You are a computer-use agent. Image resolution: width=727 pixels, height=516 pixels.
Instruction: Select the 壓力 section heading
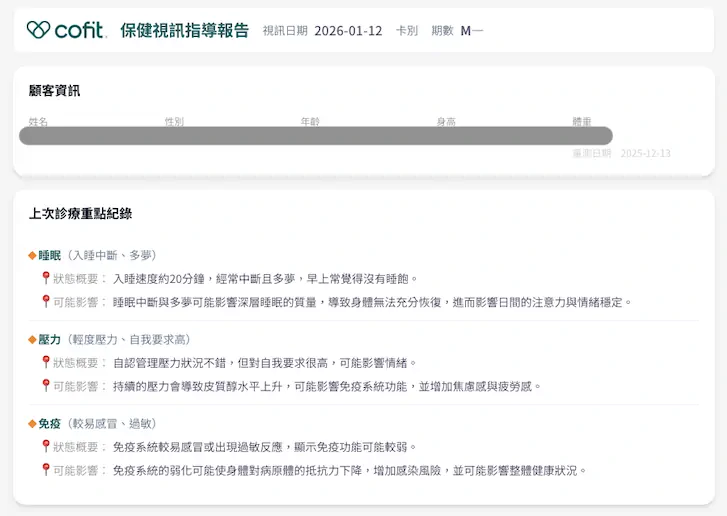49,340
